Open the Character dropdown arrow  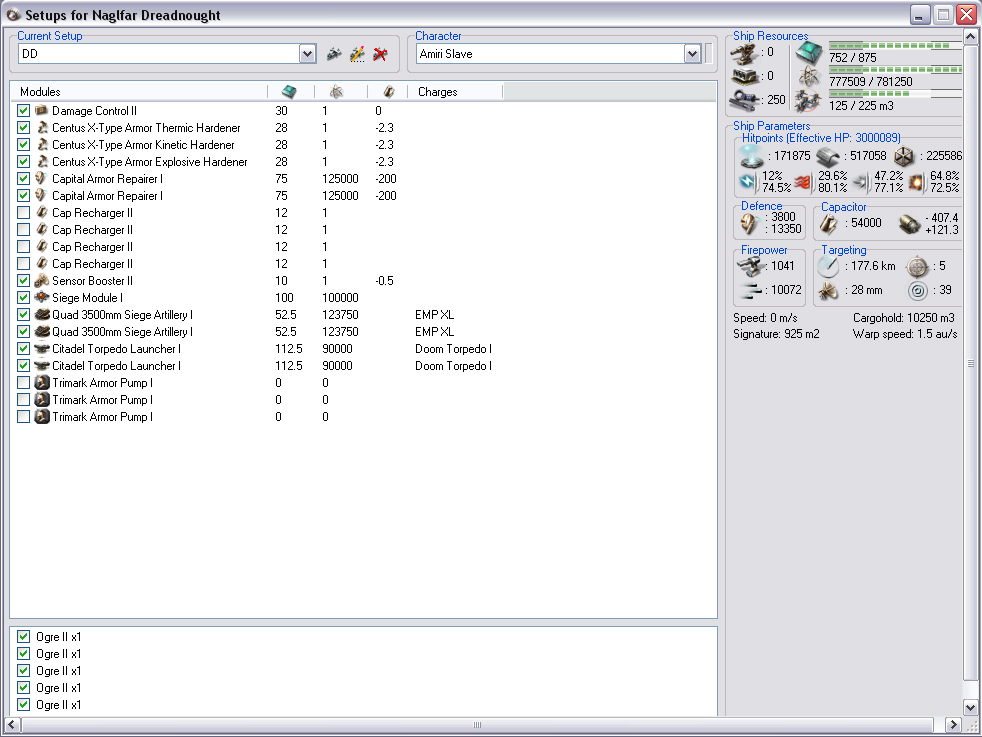692,54
